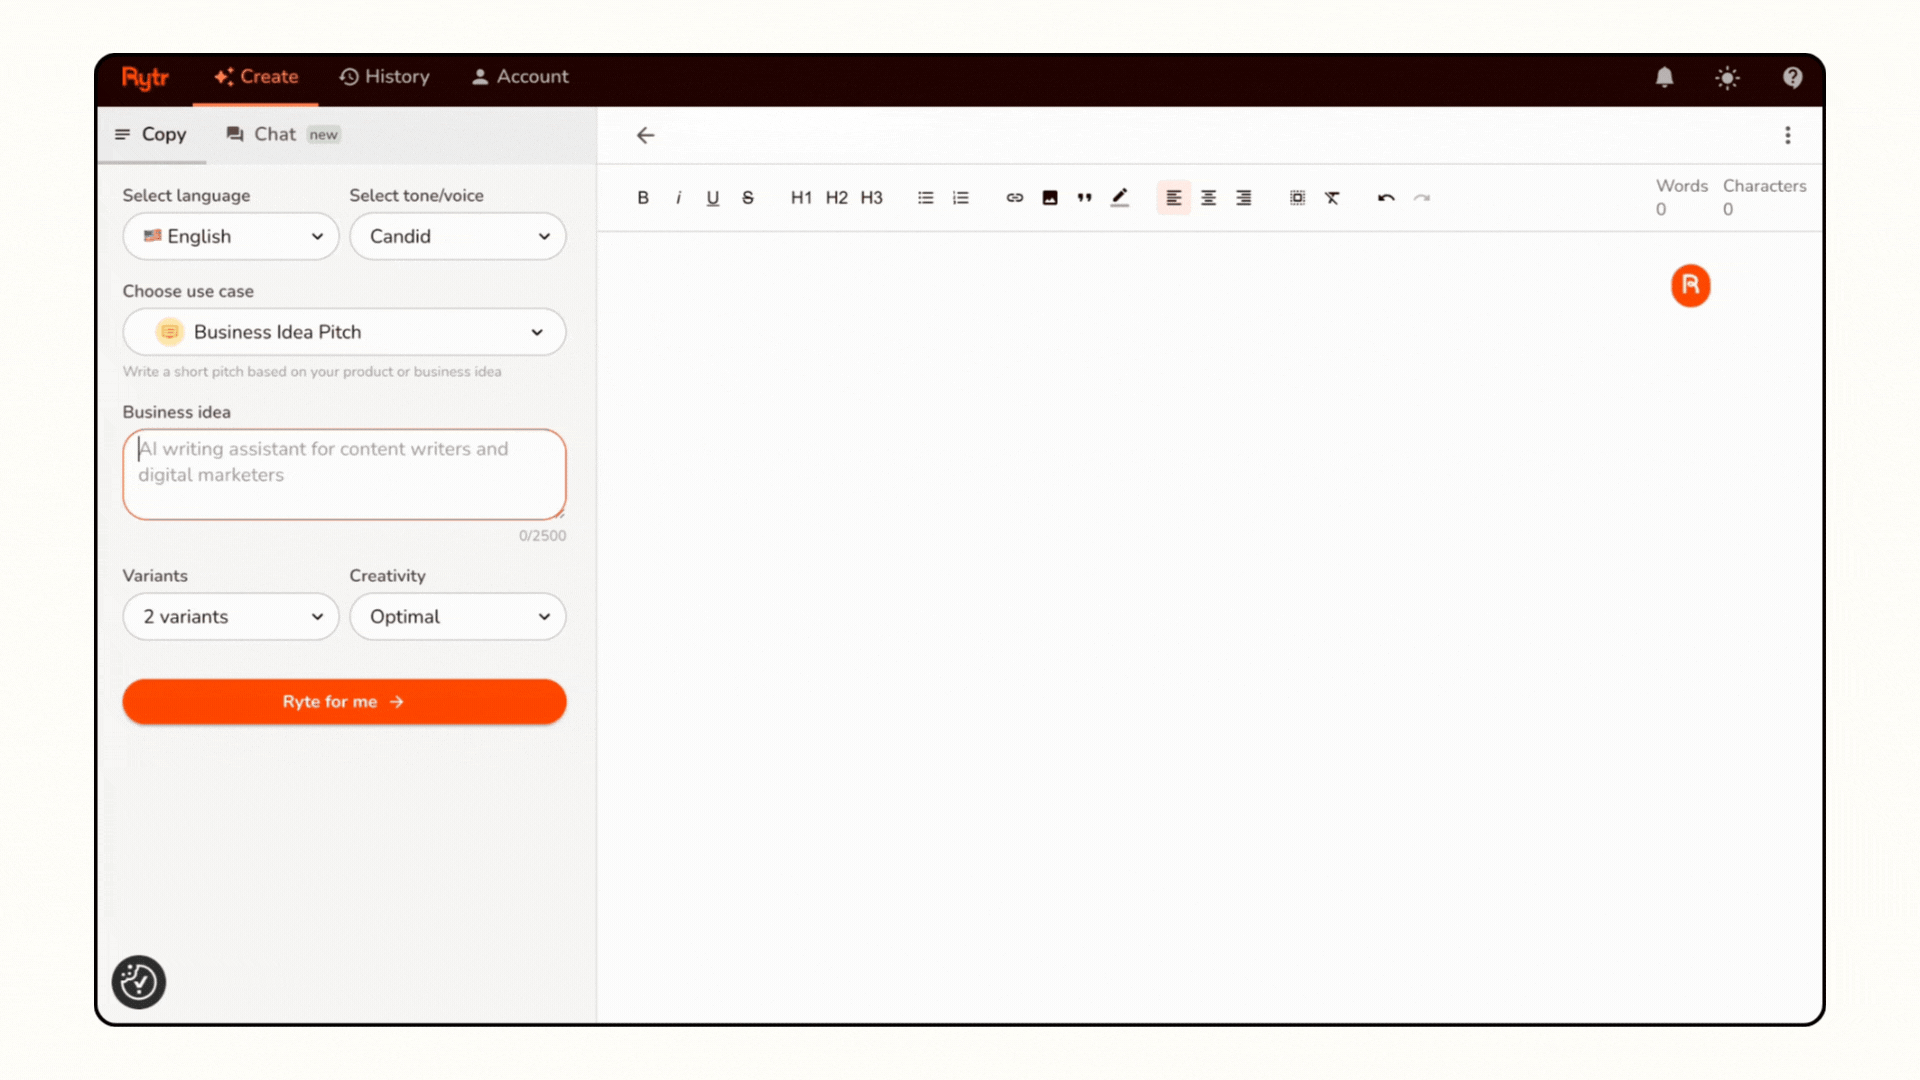This screenshot has height=1080, width=1920.
Task: Open the Select language dropdown
Action: point(230,236)
